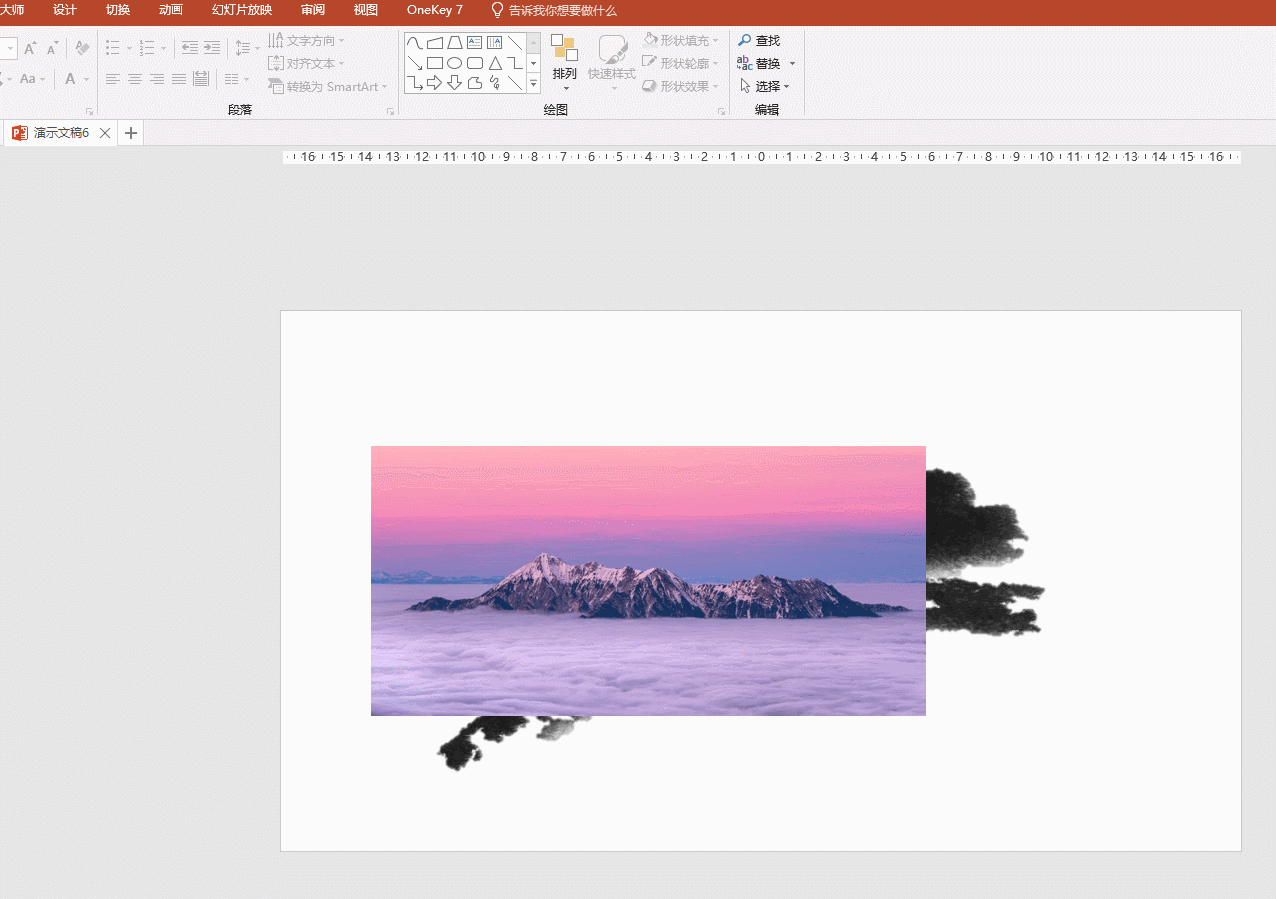Align paragraph text to the left

tap(113, 79)
